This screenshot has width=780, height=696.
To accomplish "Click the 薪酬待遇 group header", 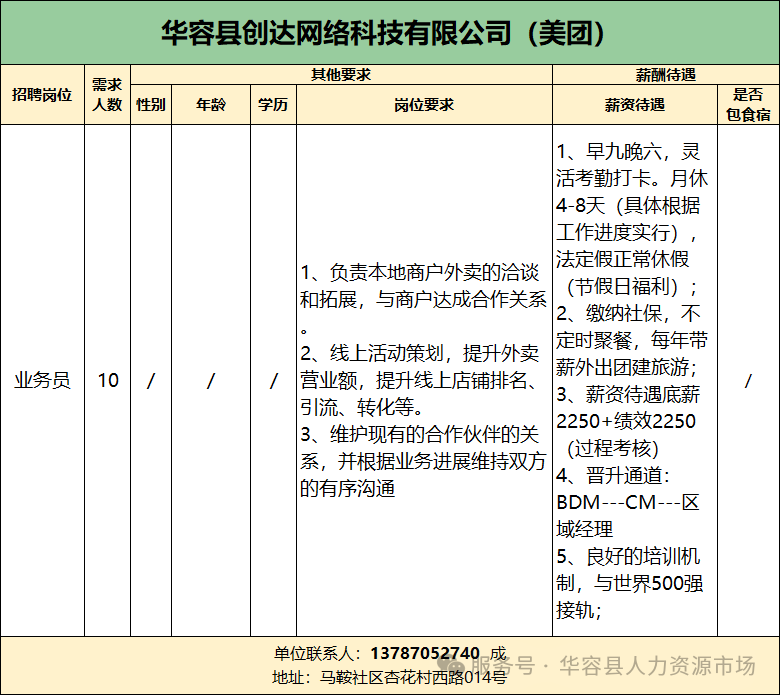I will point(666,75).
